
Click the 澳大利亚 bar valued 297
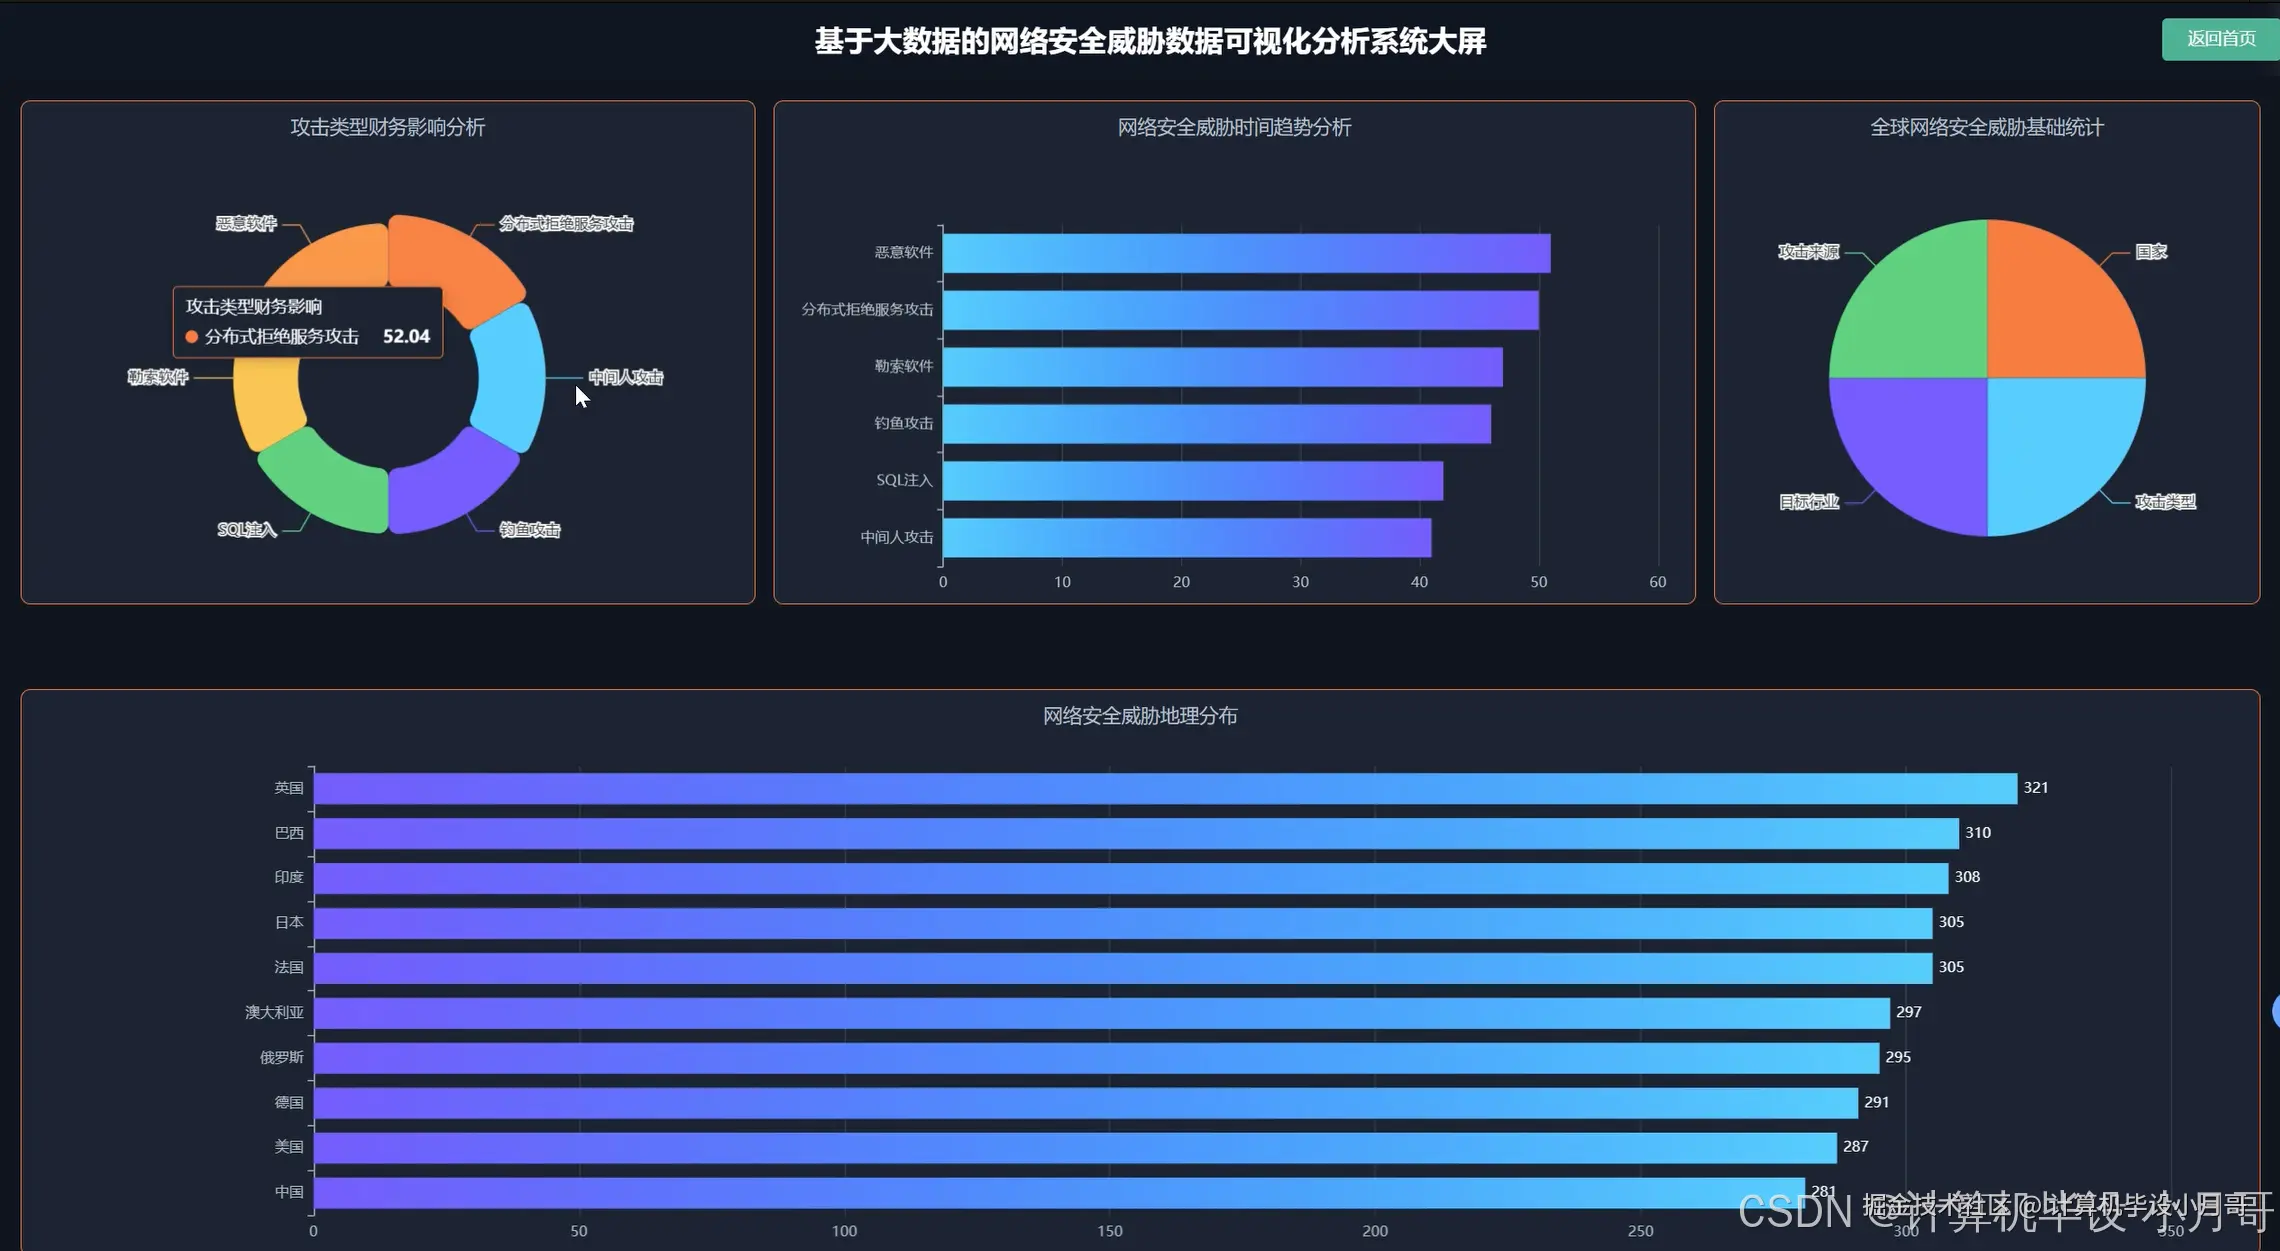pyautogui.click(x=1101, y=1012)
